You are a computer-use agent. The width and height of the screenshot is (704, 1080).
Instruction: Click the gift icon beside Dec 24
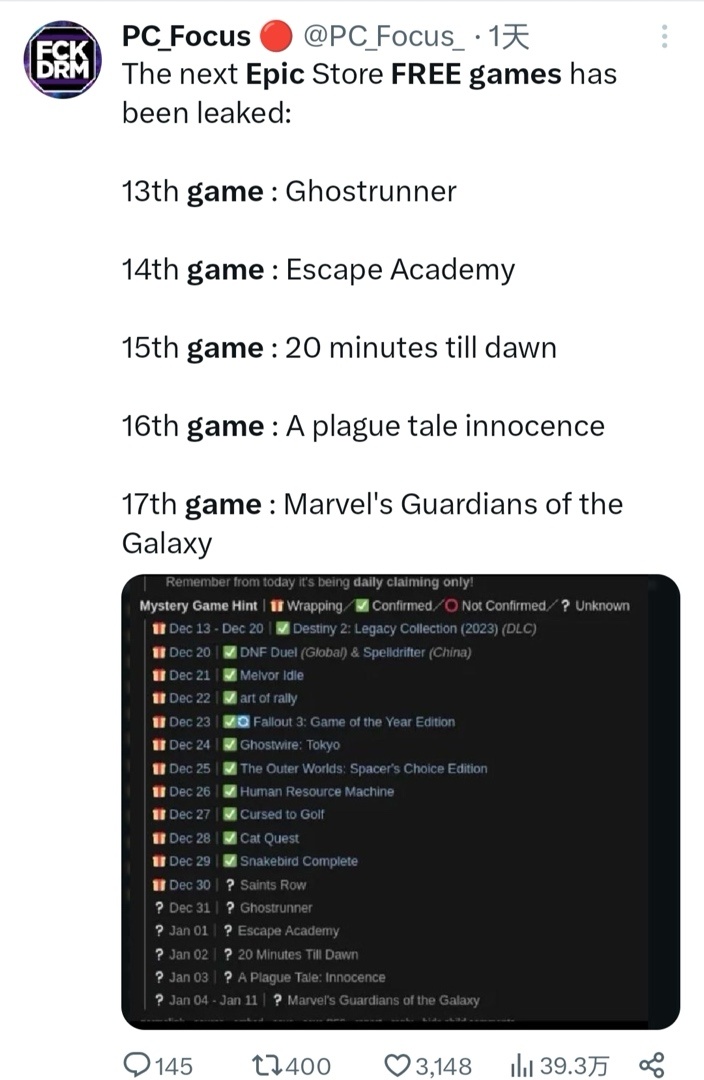(158, 745)
